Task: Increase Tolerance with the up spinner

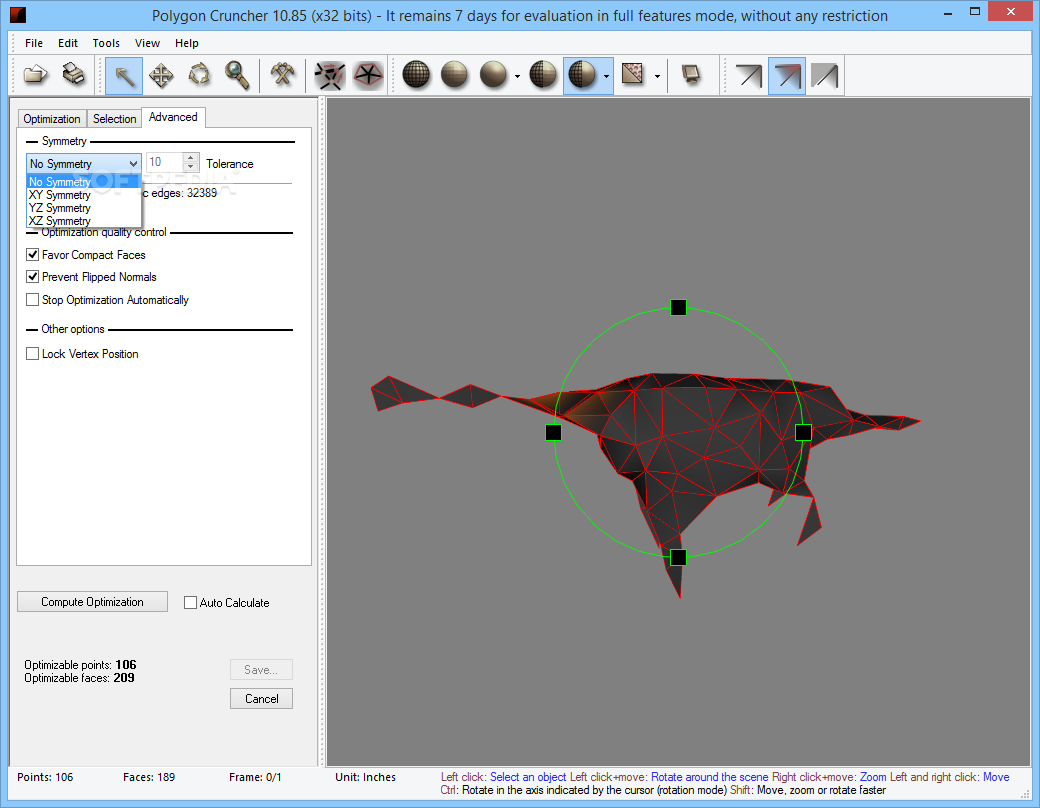Action: [191, 158]
